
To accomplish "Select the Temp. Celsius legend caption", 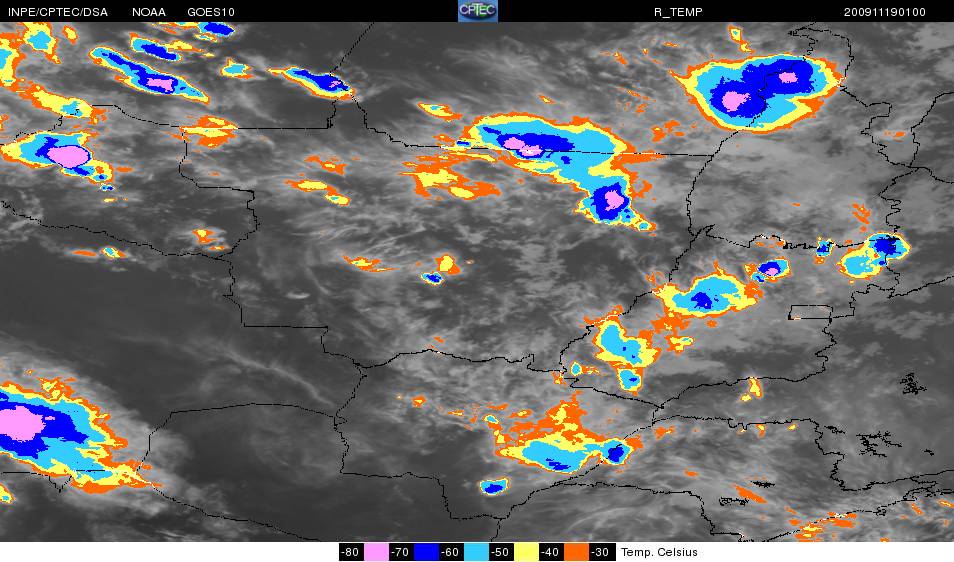I will point(659,552).
